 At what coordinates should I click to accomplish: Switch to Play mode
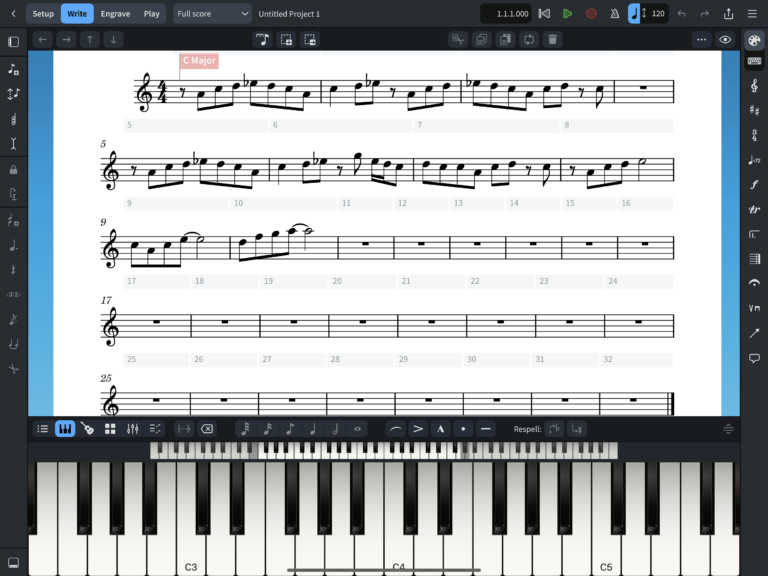151,14
